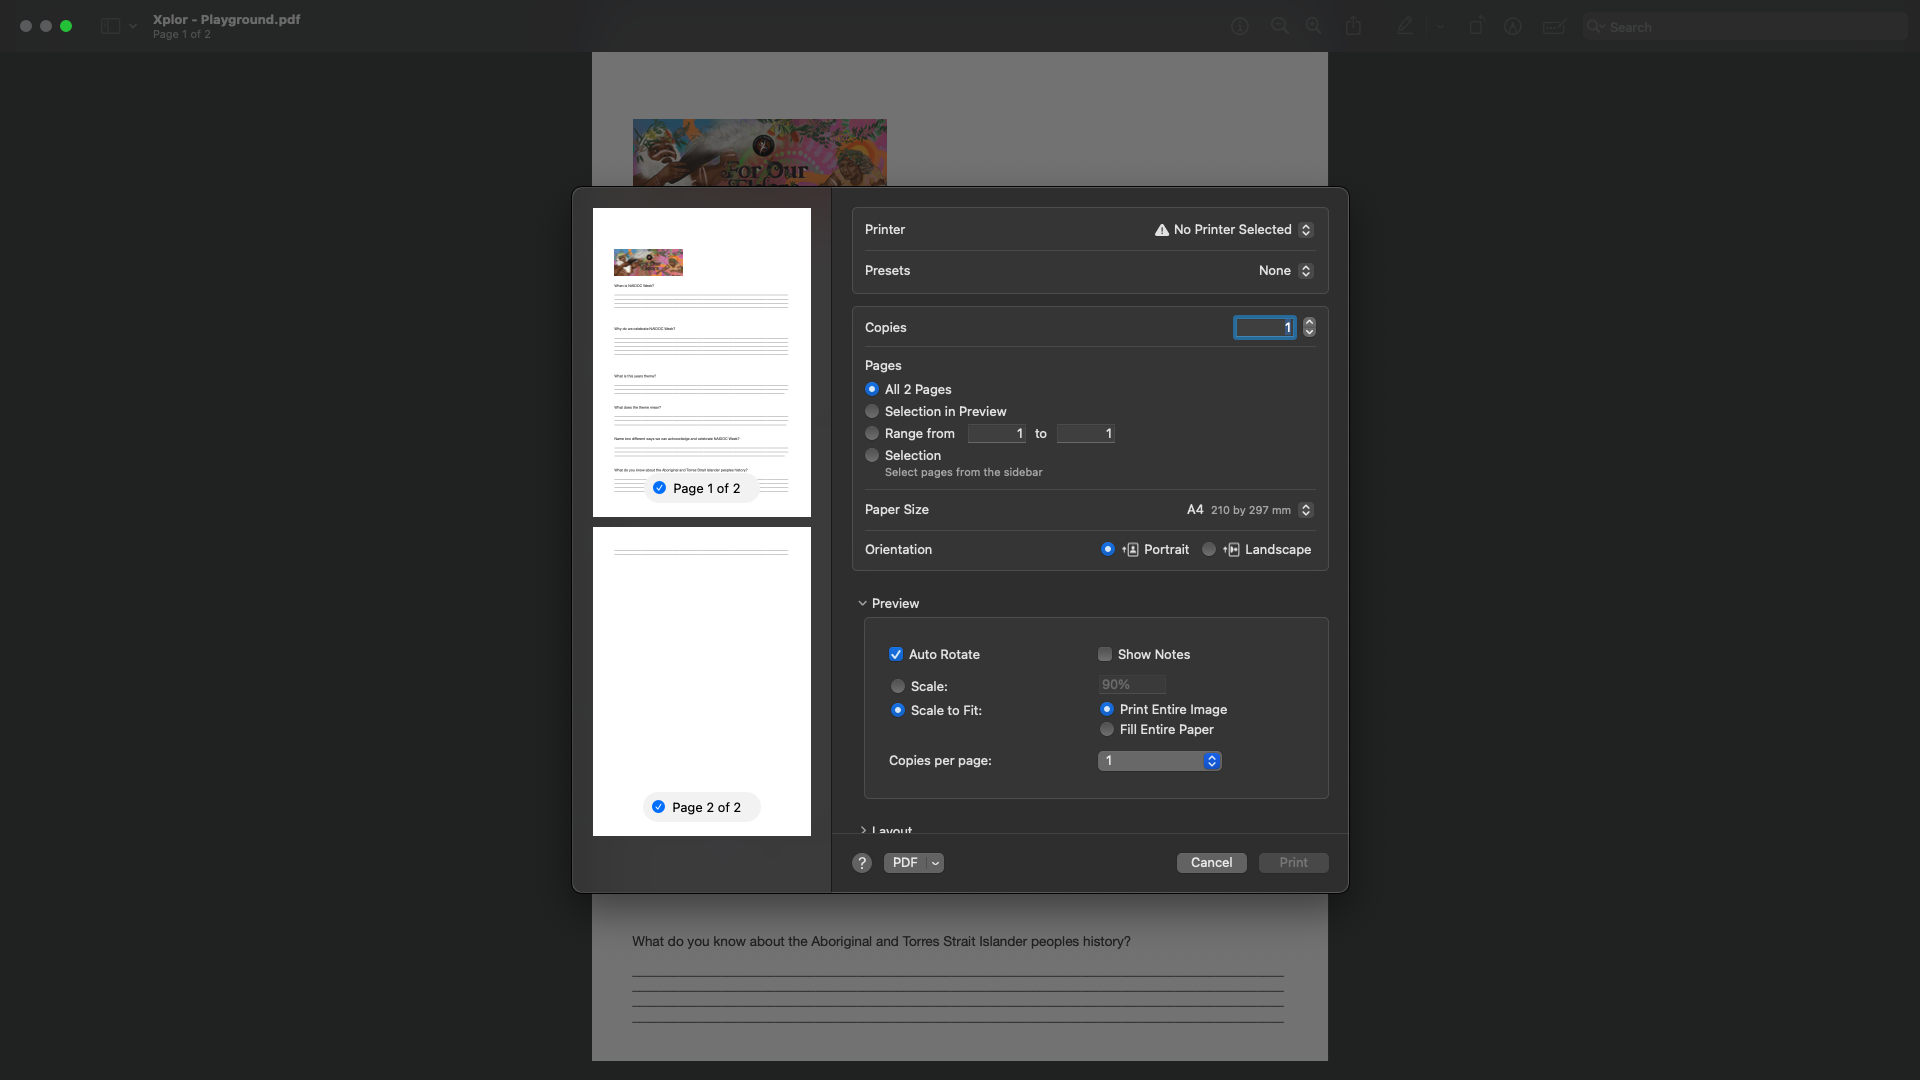Image resolution: width=1920 pixels, height=1080 pixels.
Task: Cancel the print dialog
Action: [1211, 862]
